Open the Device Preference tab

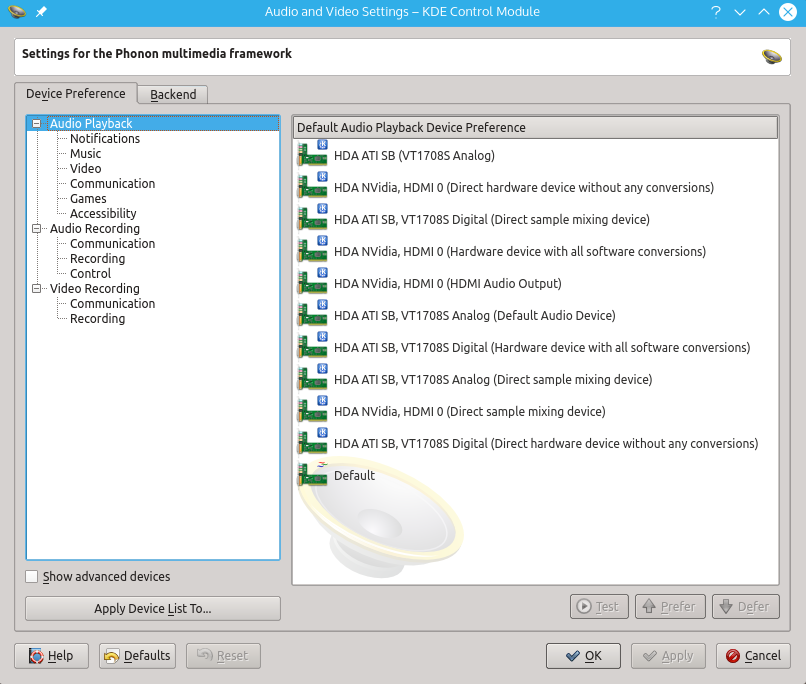[75, 94]
